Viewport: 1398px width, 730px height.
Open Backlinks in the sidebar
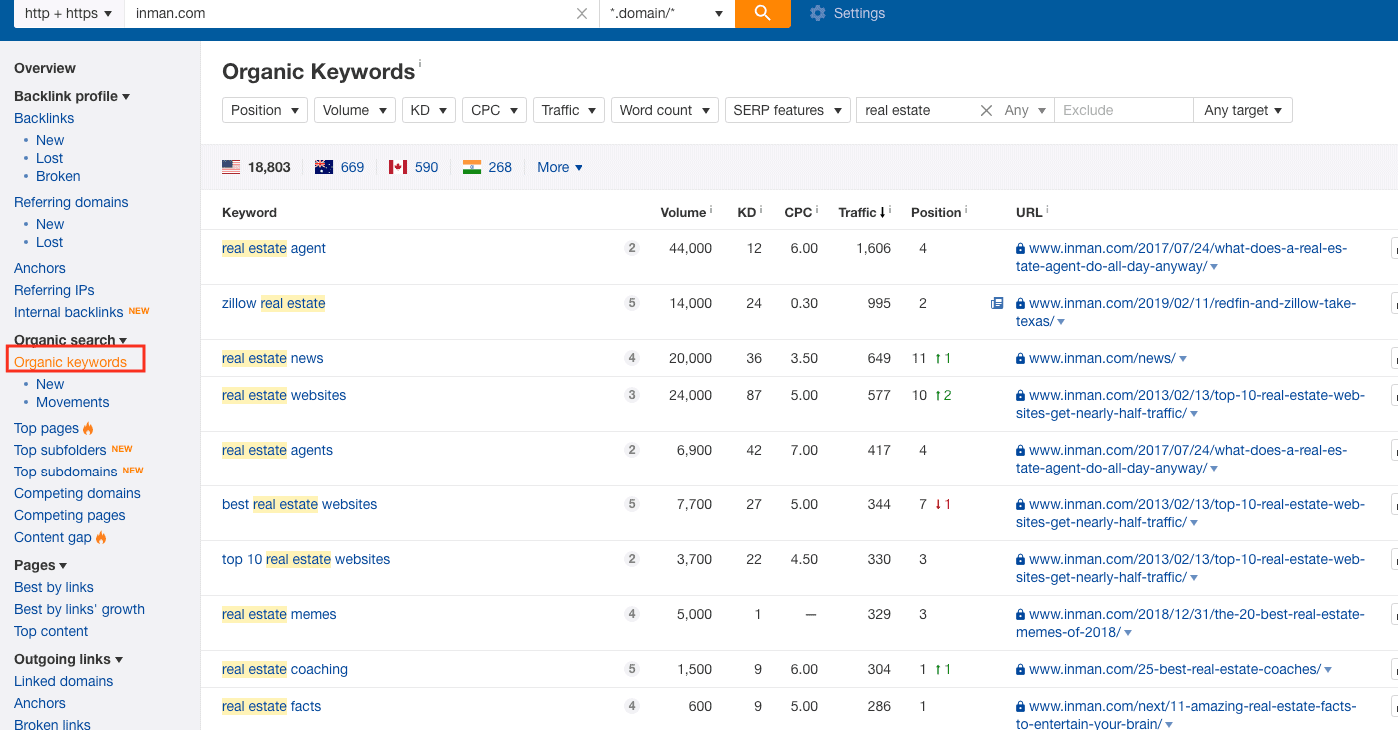pyautogui.click(x=44, y=118)
